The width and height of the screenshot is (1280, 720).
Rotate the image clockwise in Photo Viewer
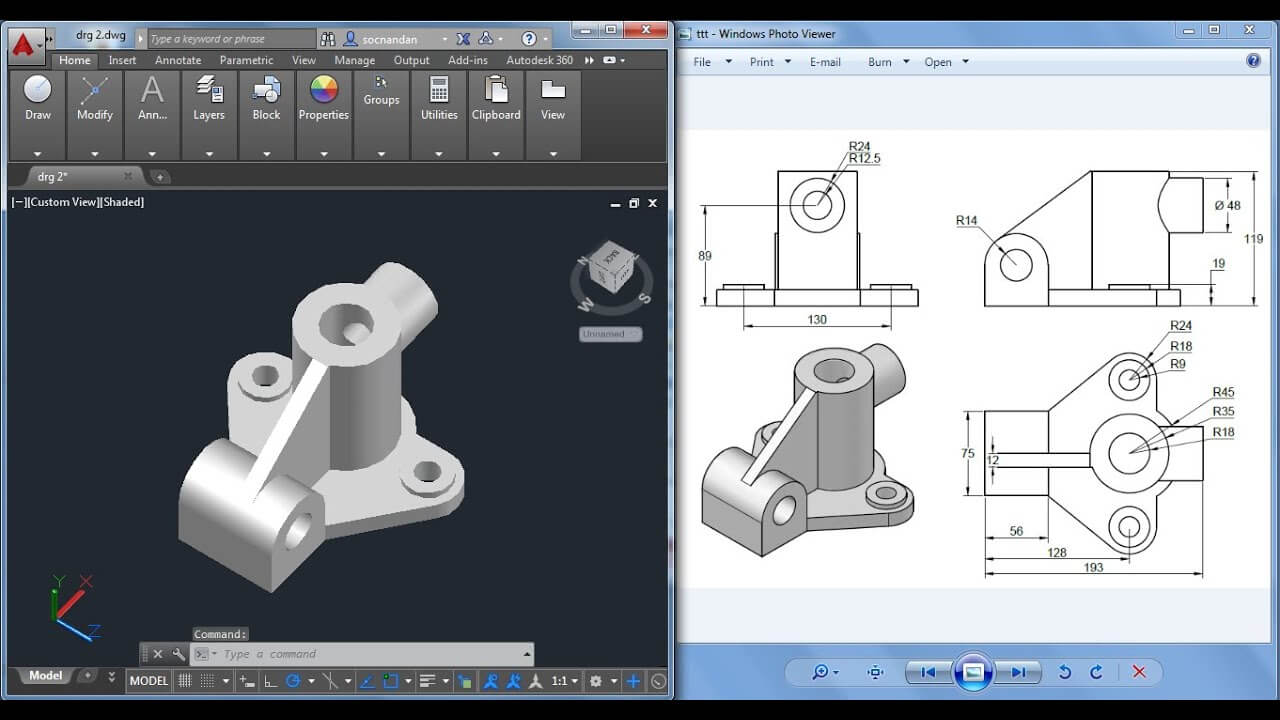tap(1098, 672)
